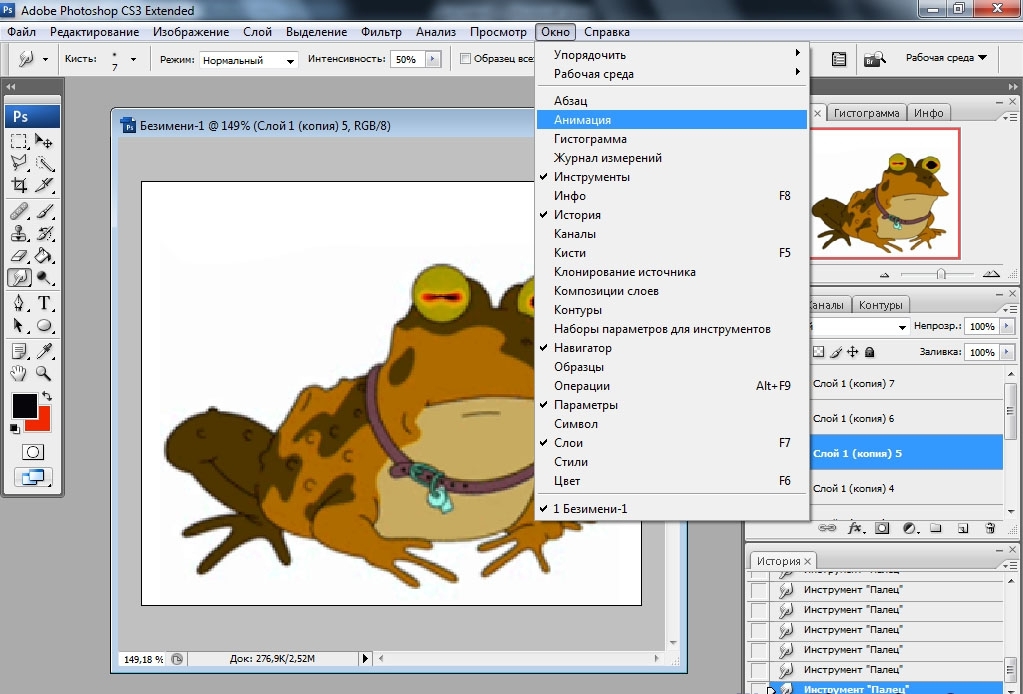The height and width of the screenshot is (694, 1023).
Task: Open the Рабочая среда workspace dropdown
Action: pyautogui.click(x=946, y=57)
